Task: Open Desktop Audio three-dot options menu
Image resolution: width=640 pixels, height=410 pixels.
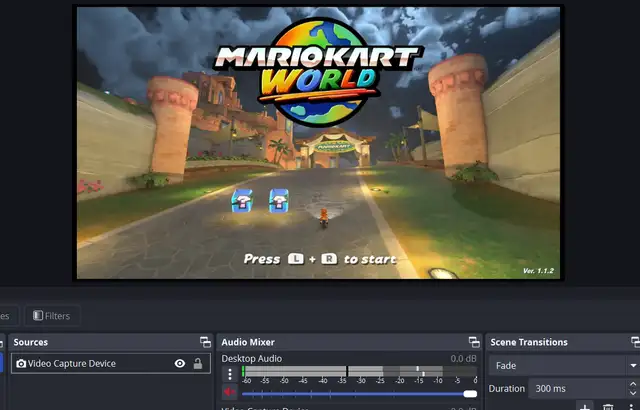Action: [x=230, y=374]
